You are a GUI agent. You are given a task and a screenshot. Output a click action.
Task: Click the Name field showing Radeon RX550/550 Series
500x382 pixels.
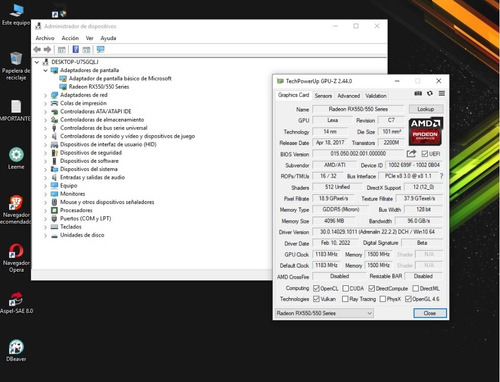(x=358, y=109)
